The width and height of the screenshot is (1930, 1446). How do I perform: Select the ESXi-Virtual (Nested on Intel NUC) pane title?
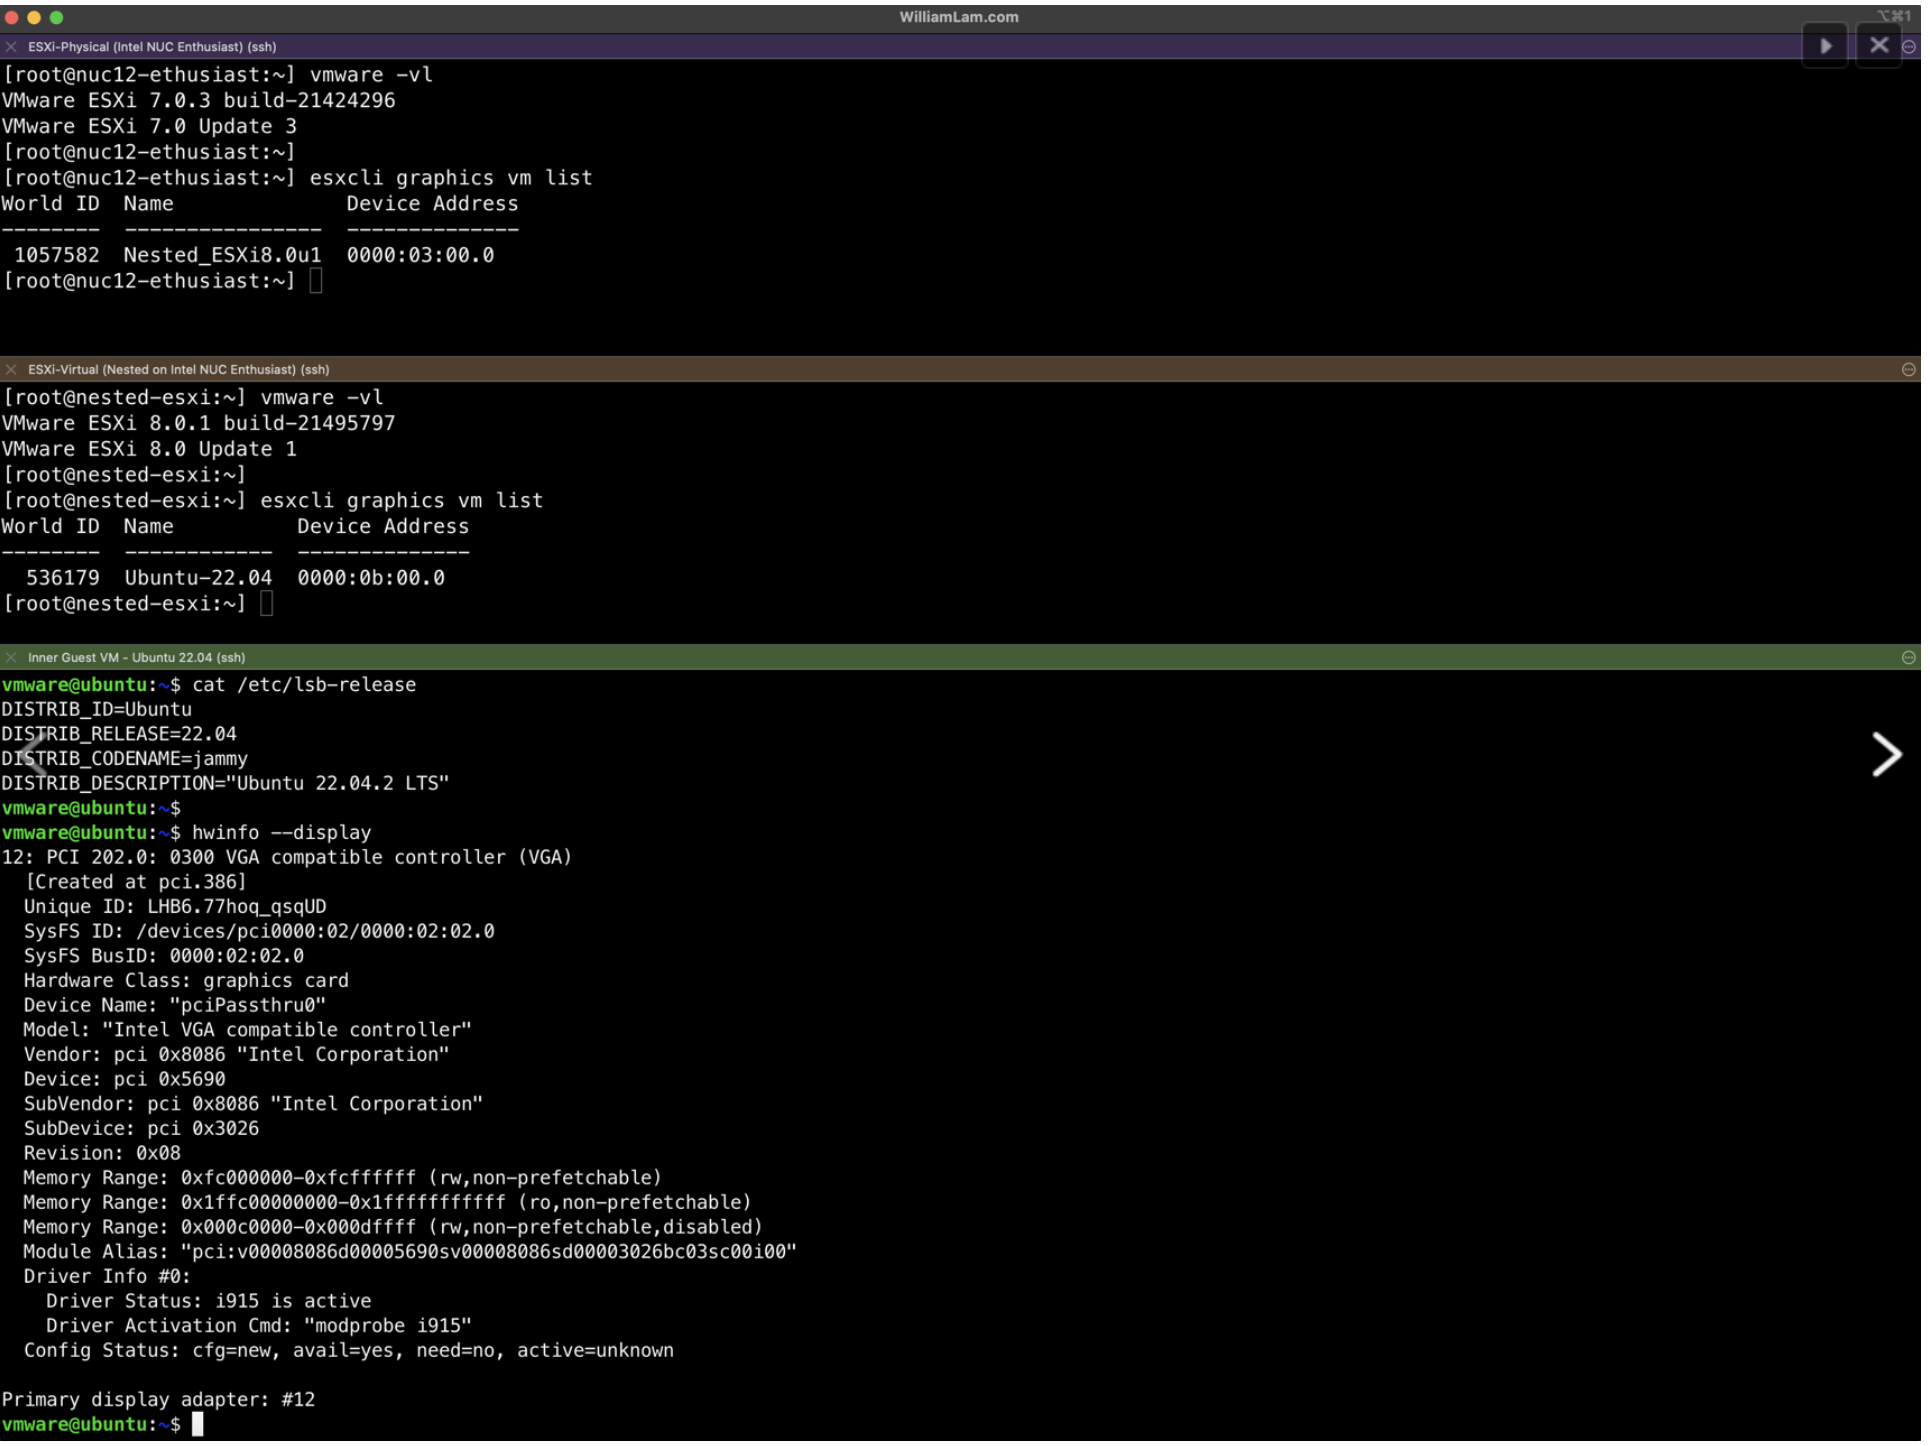179,371
